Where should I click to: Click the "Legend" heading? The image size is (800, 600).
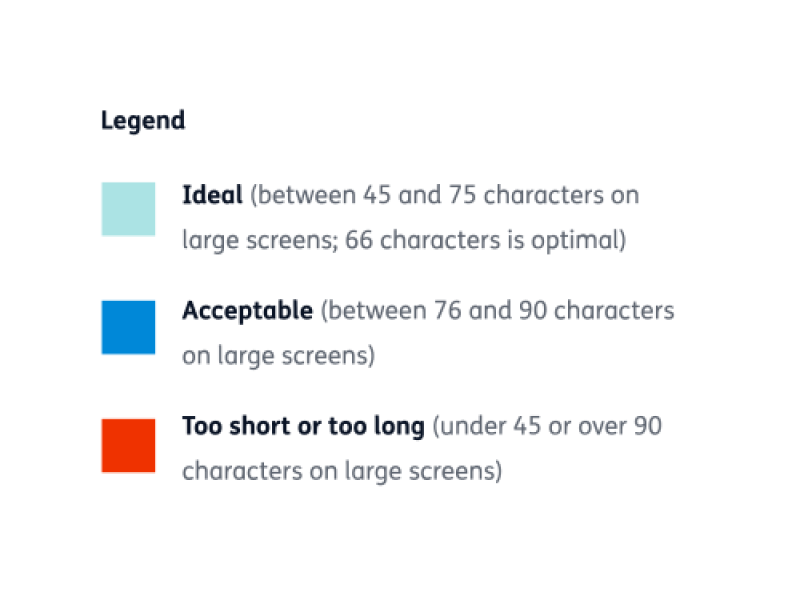pyautogui.click(x=143, y=121)
